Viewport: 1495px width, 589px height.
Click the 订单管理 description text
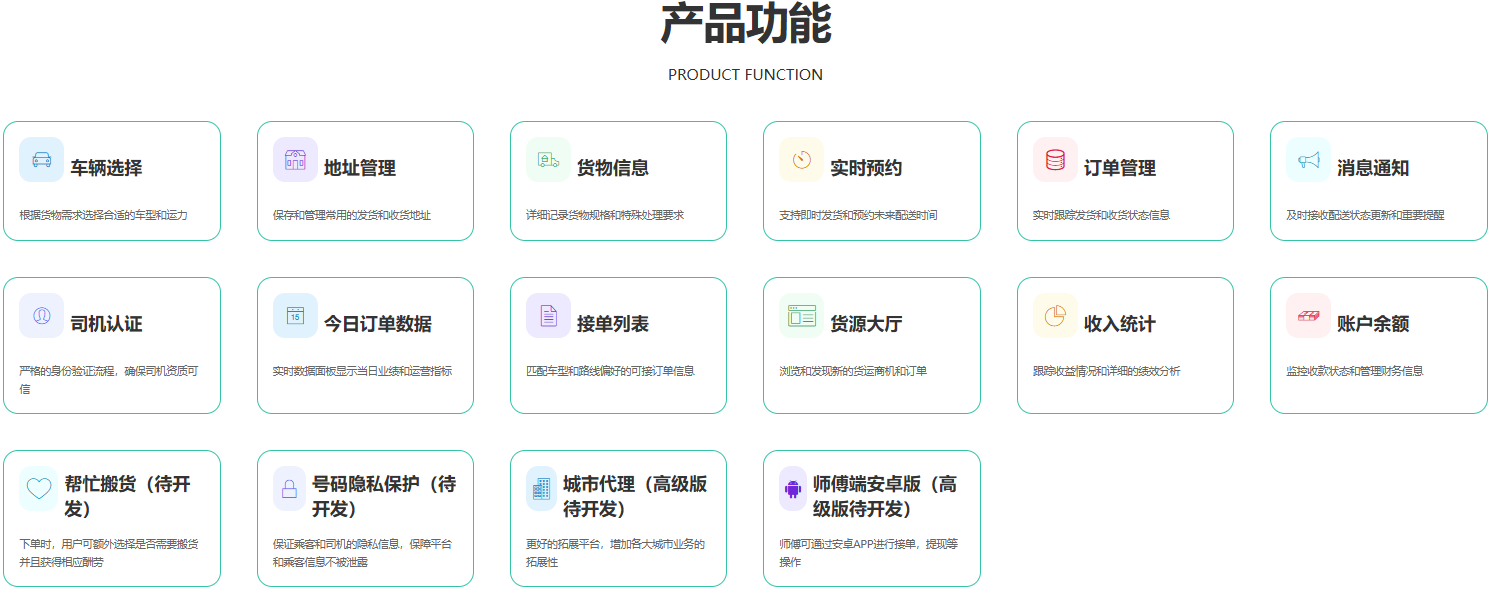pyautogui.click(x=1101, y=215)
